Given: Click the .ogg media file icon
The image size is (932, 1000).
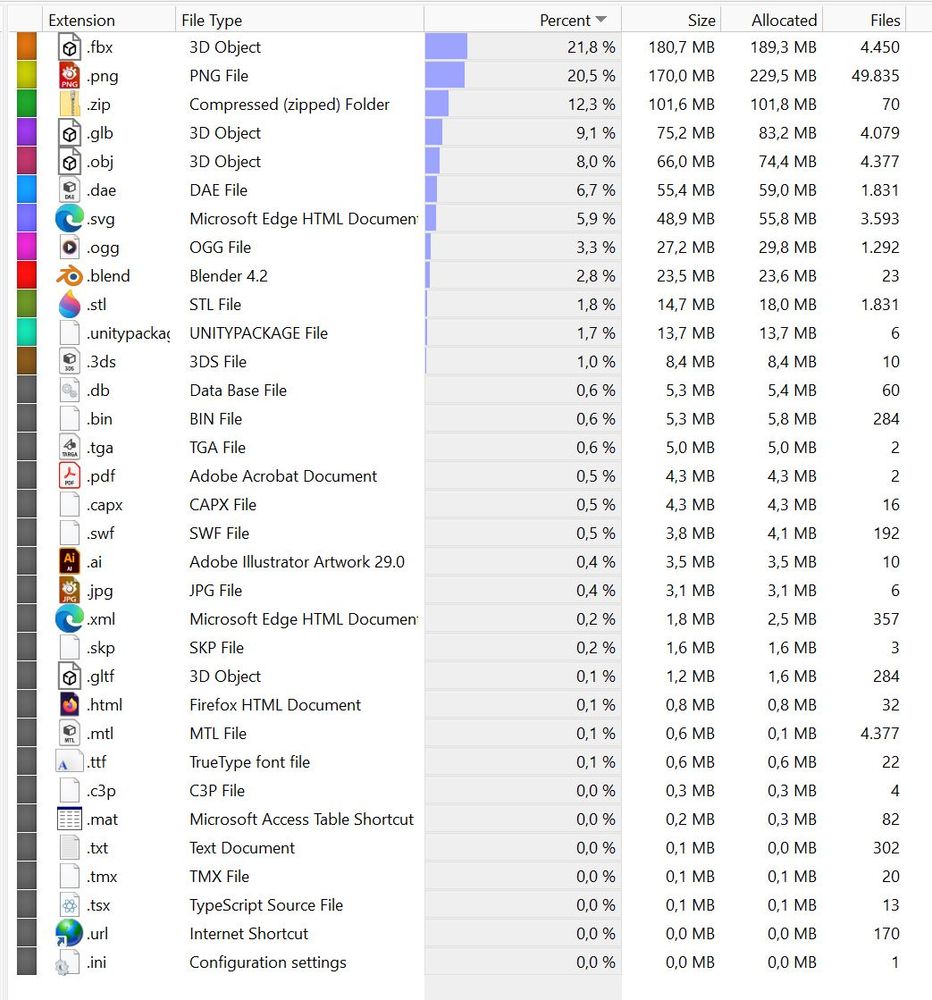Looking at the screenshot, I should (x=70, y=247).
